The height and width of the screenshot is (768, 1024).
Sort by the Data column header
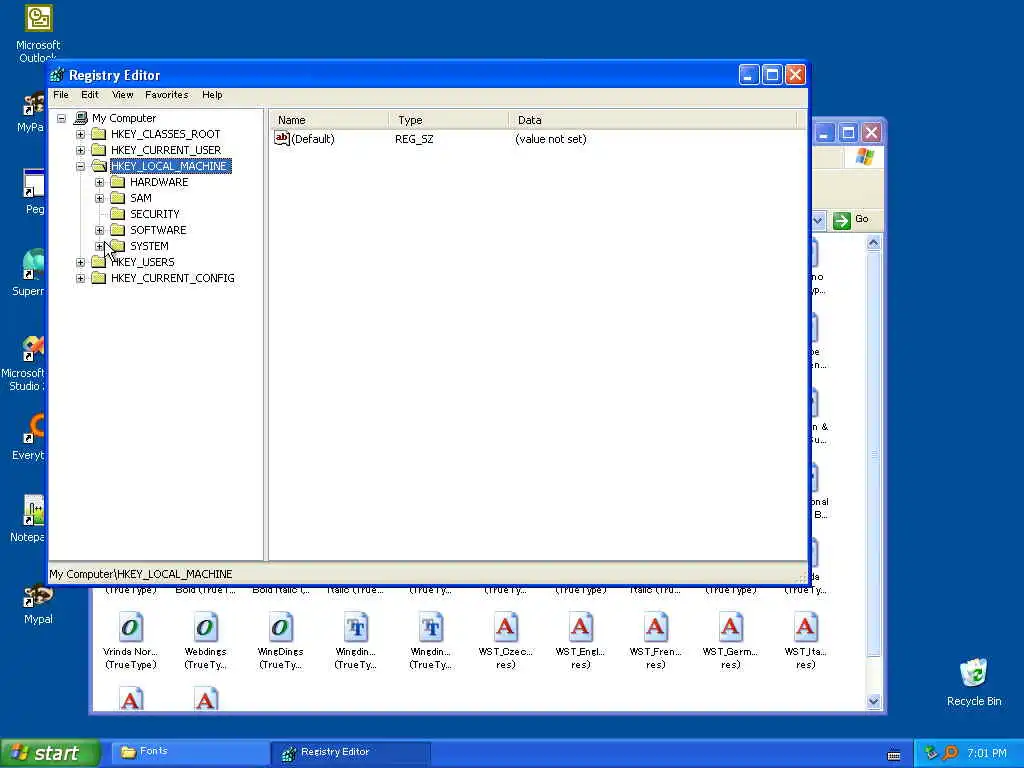(652, 120)
